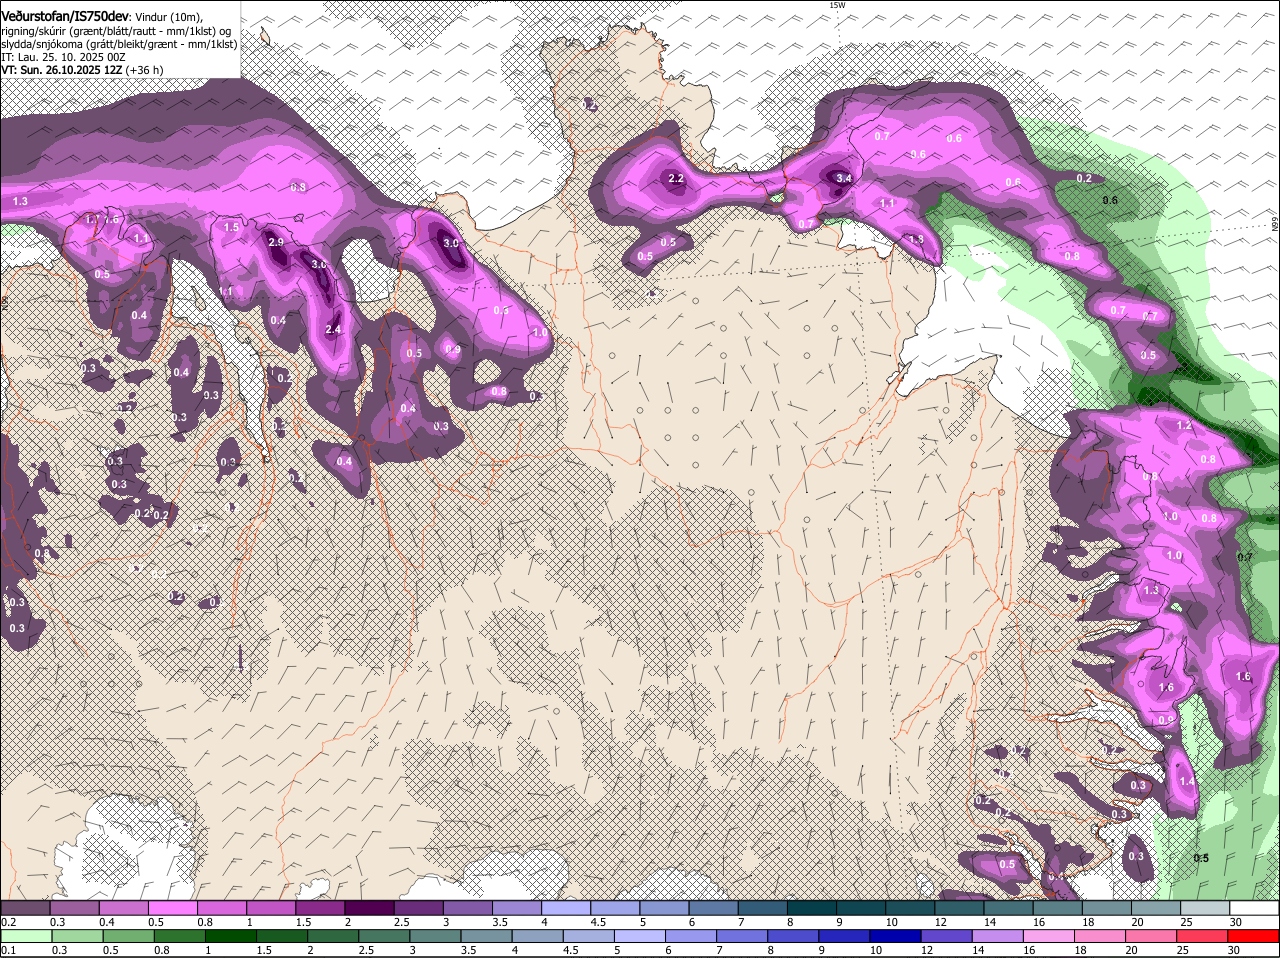Image resolution: width=1280 pixels, height=958 pixels.
Task: Click the bright pink 0.5 swatch in purple legend row
Action: [x=172, y=907]
